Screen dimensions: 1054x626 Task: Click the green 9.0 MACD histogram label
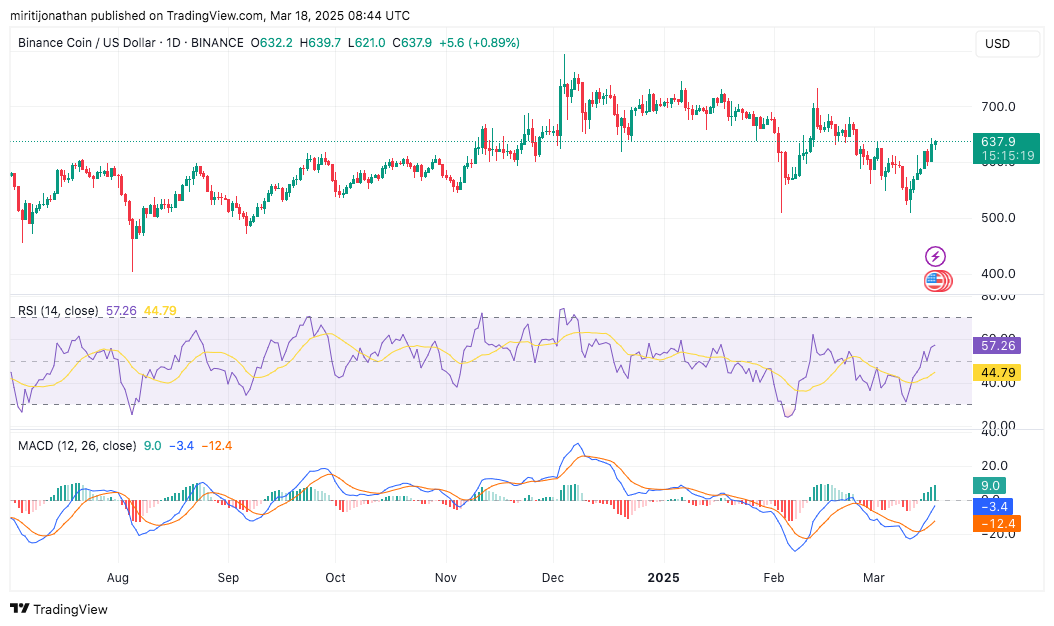[x=989, y=485]
